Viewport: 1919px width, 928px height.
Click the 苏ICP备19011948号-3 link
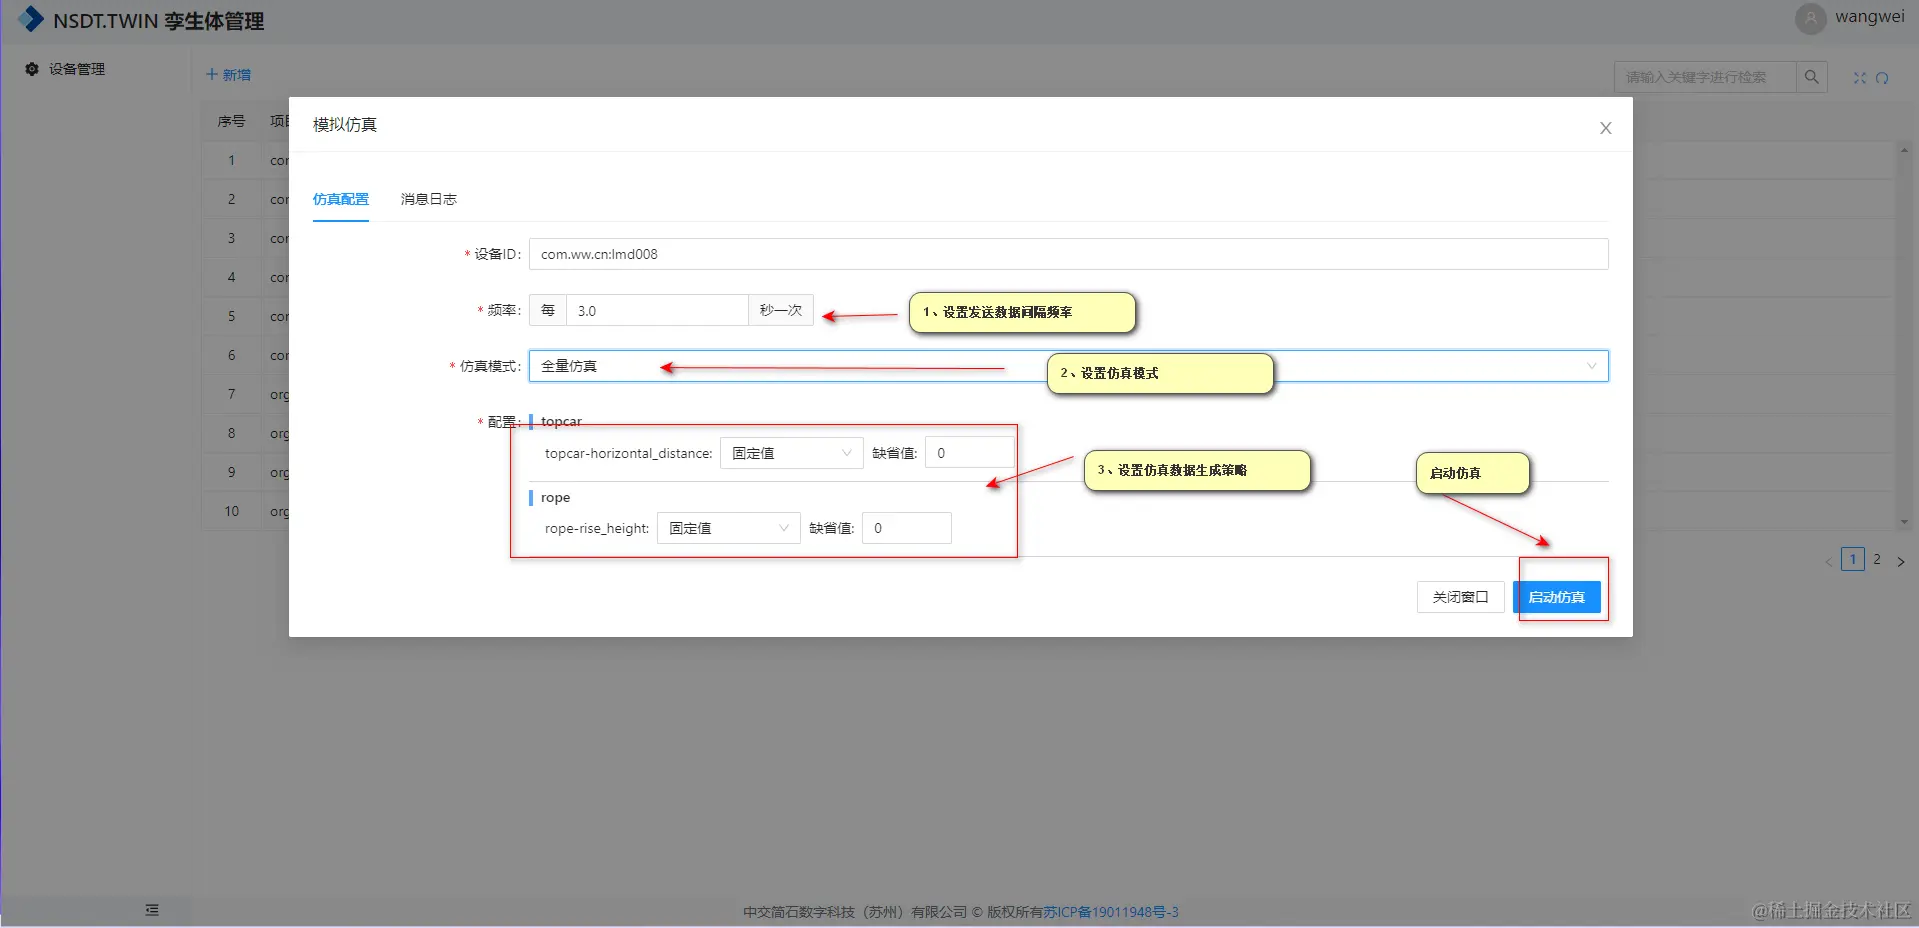pyautogui.click(x=1111, y=912)
